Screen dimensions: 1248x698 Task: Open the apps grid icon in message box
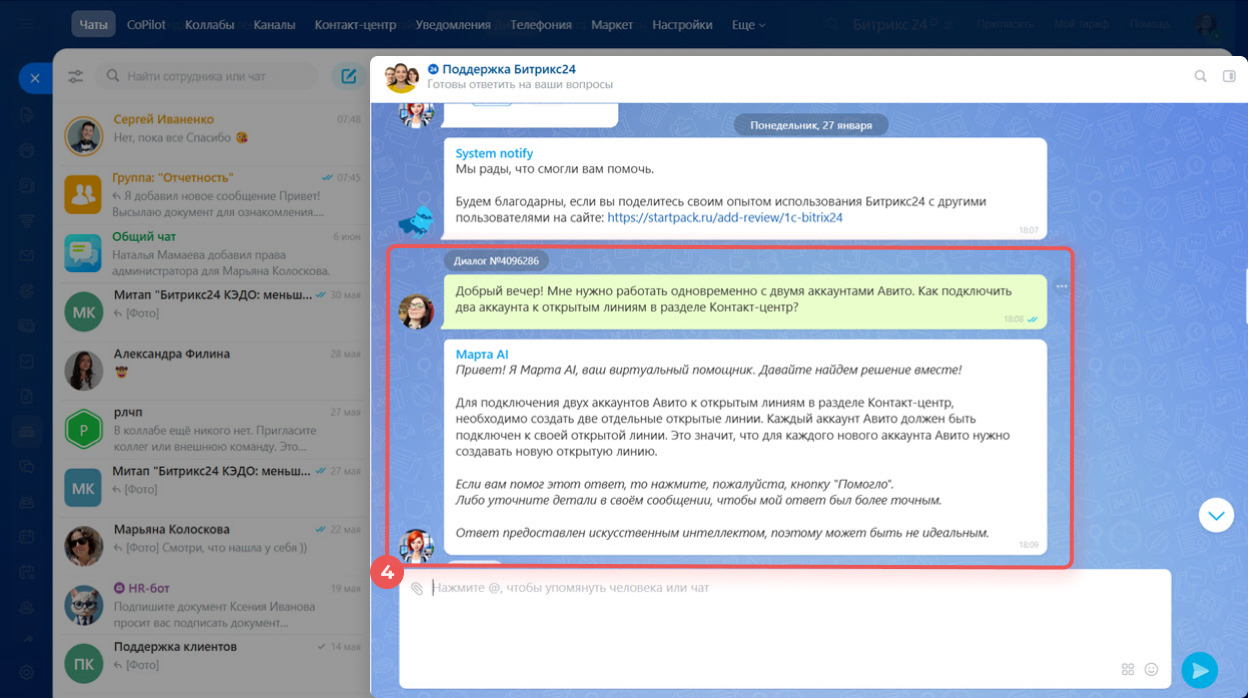click(x=1128, y=669)
